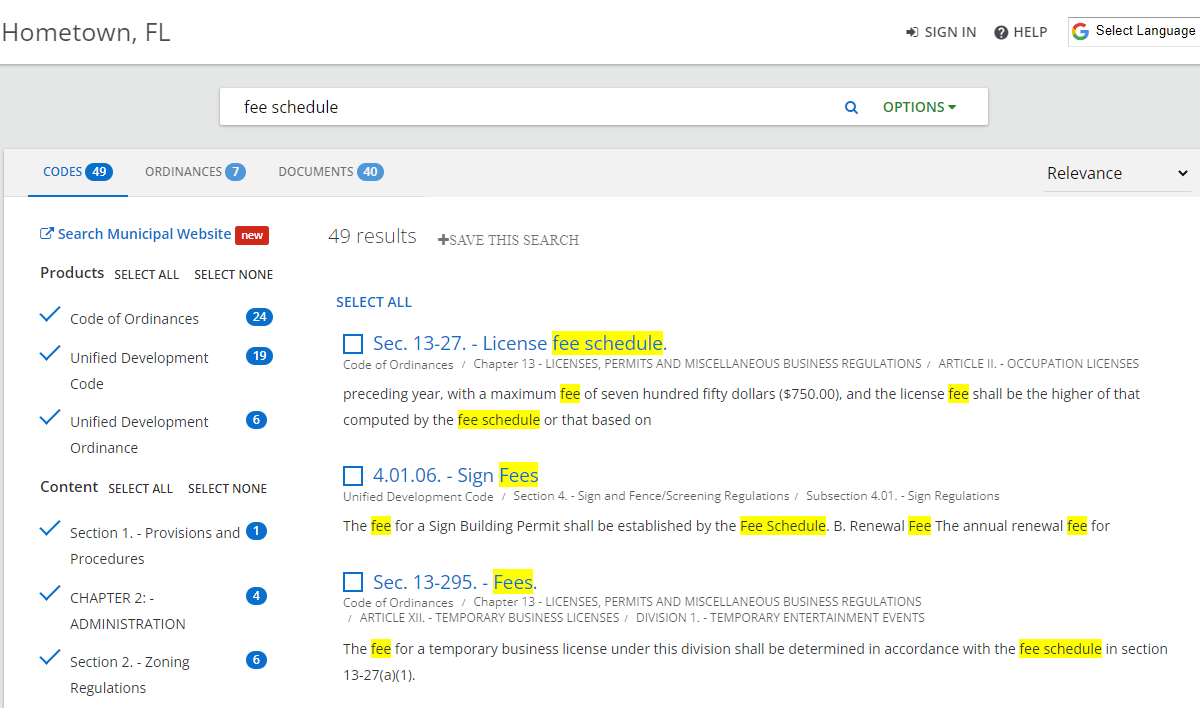Viewport: 1200px width, 708px height.
Task: Click breadcrumb 'Section 4. - Sign and Fence/Screening Regulations'
Action: point(651,496)
